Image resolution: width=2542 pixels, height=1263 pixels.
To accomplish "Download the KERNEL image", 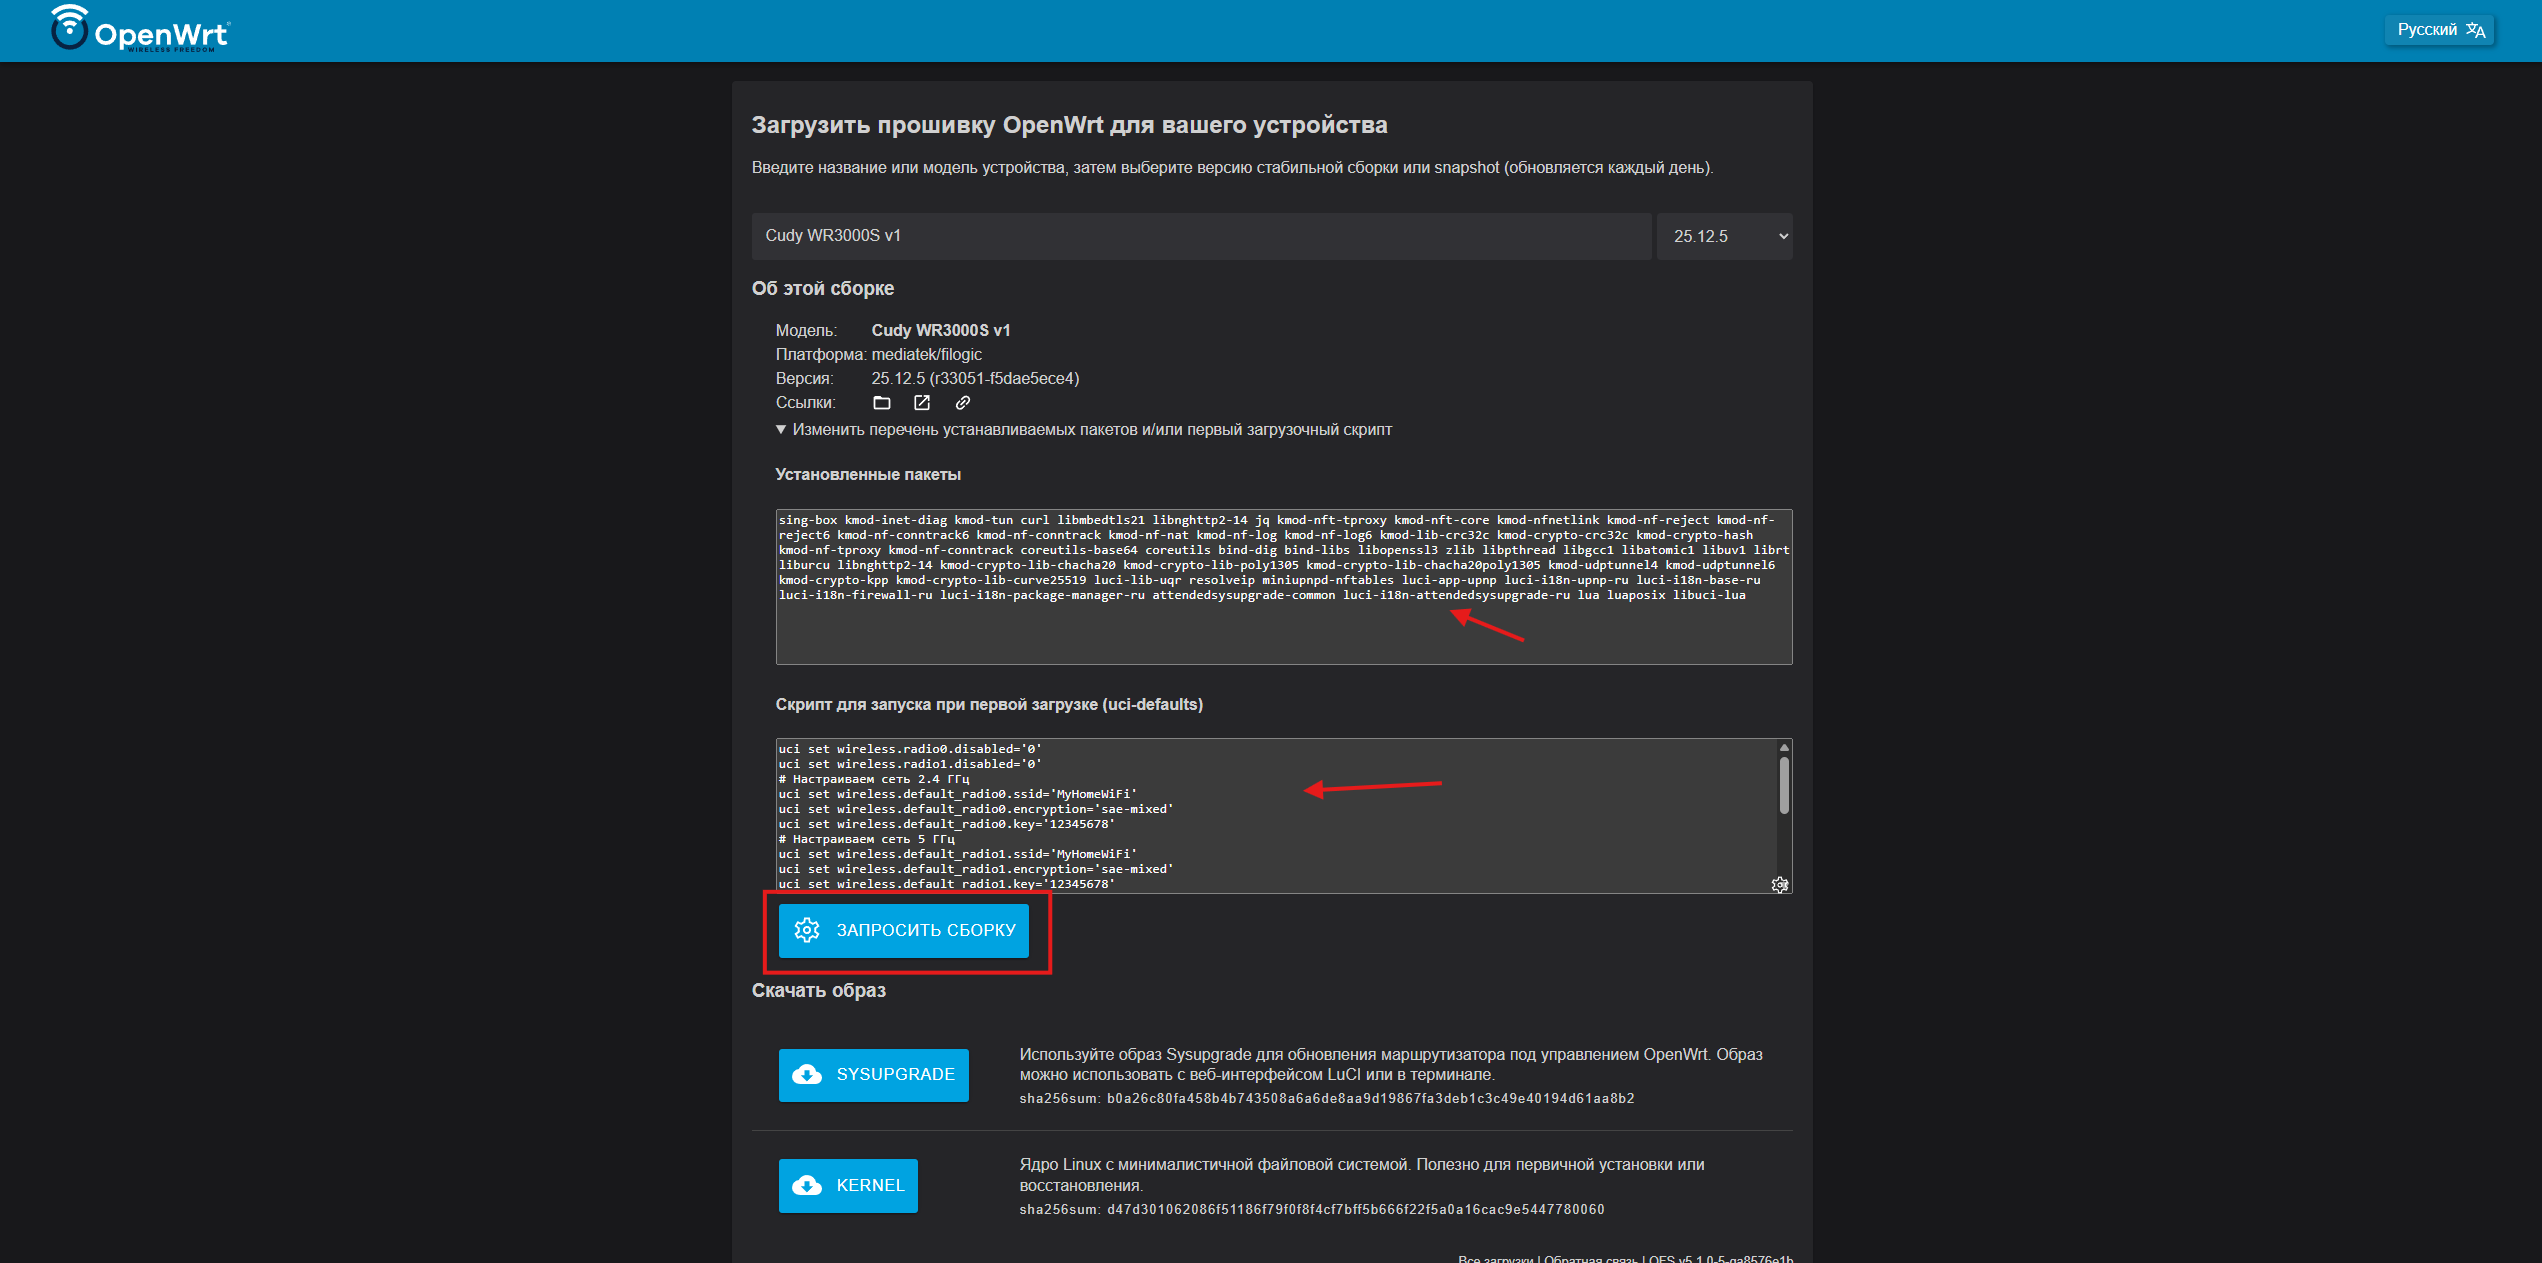I will pyautogui.click(x=848, y=1186).
